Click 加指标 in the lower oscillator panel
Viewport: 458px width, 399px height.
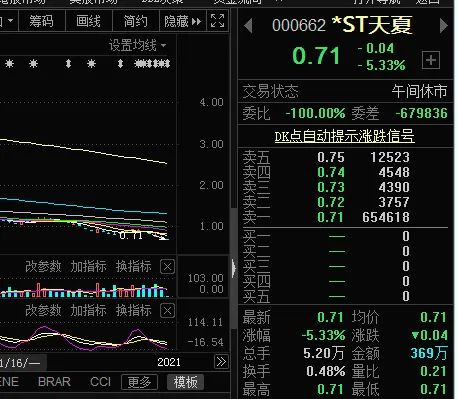(x=88, y=310)
